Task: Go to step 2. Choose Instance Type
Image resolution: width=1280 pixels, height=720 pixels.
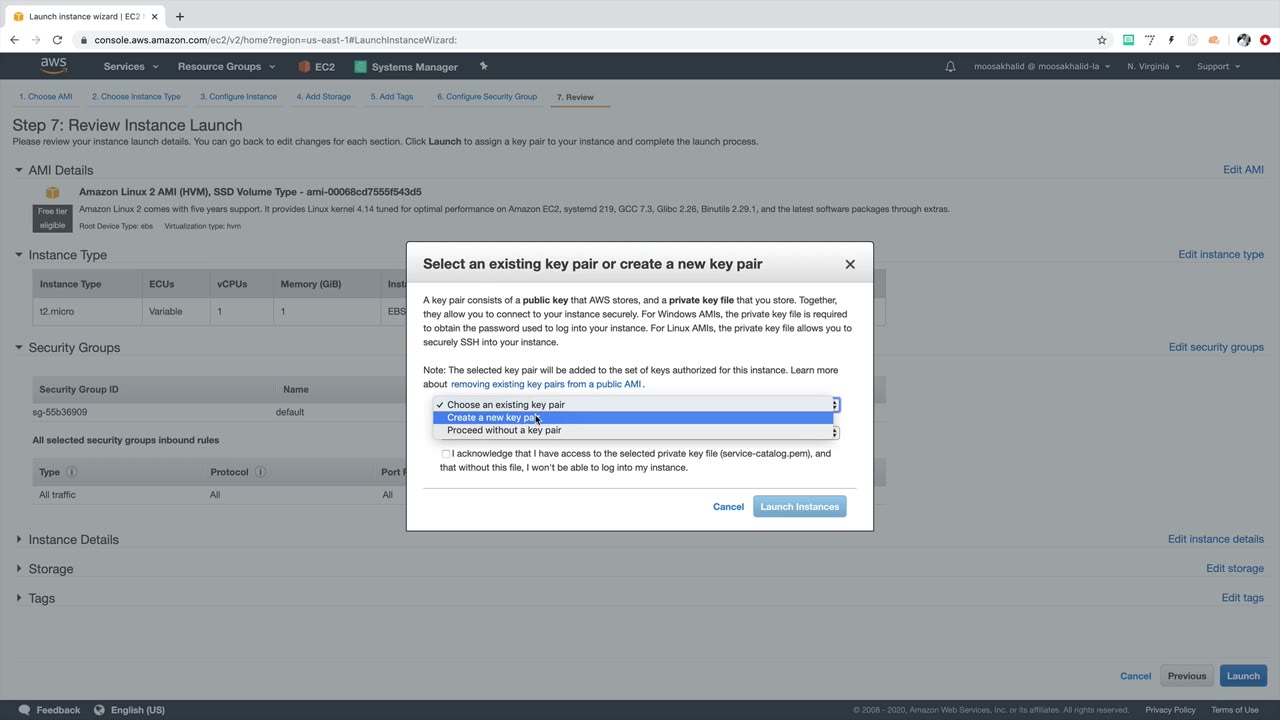Action: [136, 97]
